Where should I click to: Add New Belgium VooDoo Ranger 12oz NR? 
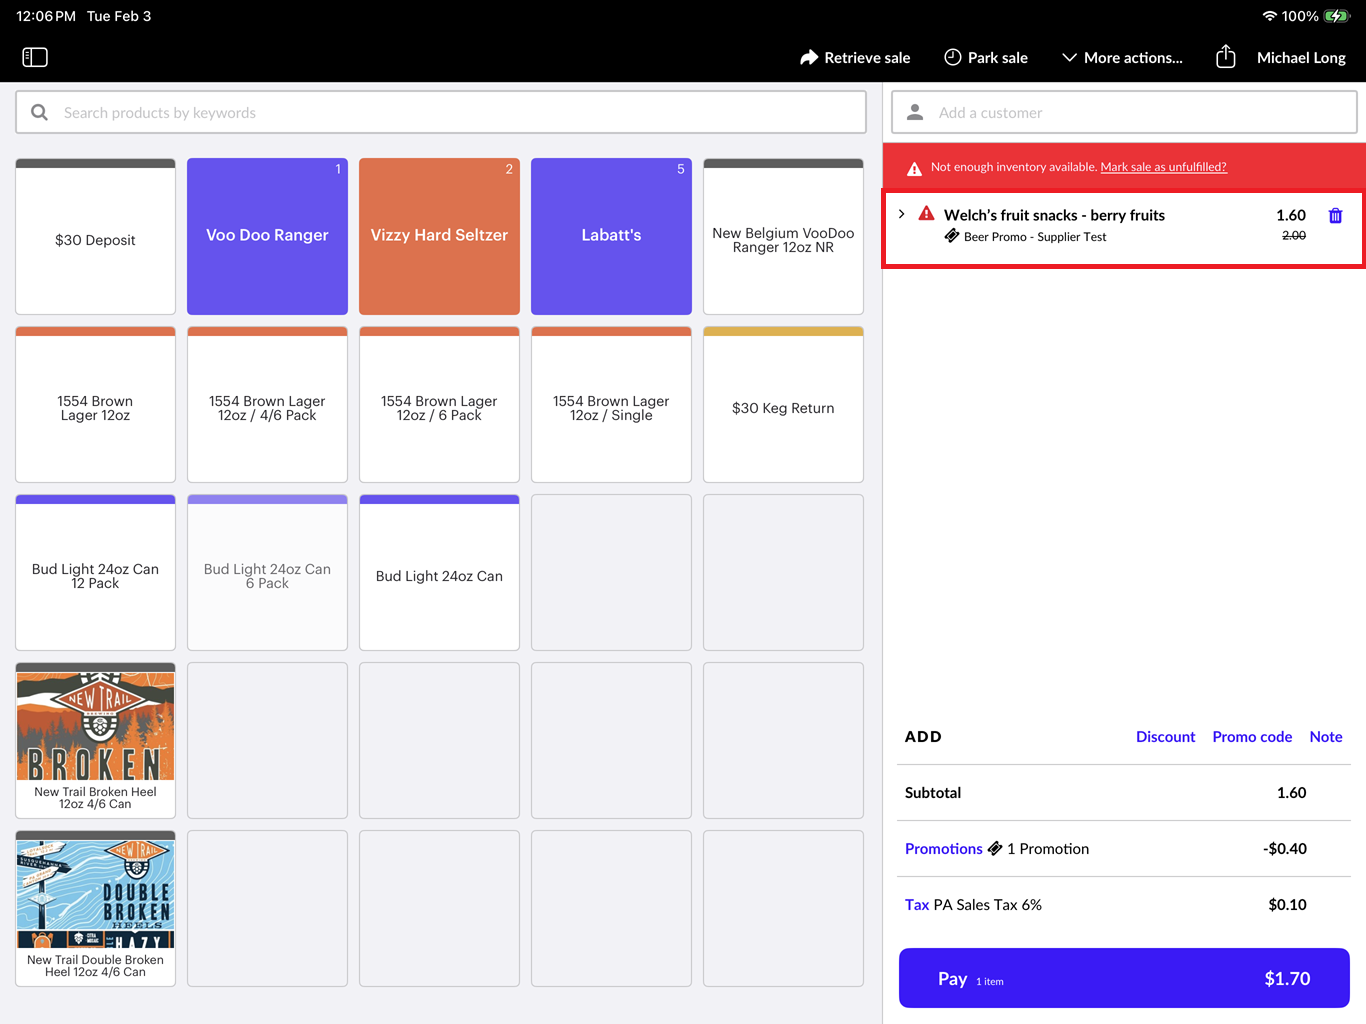(783, 237)
